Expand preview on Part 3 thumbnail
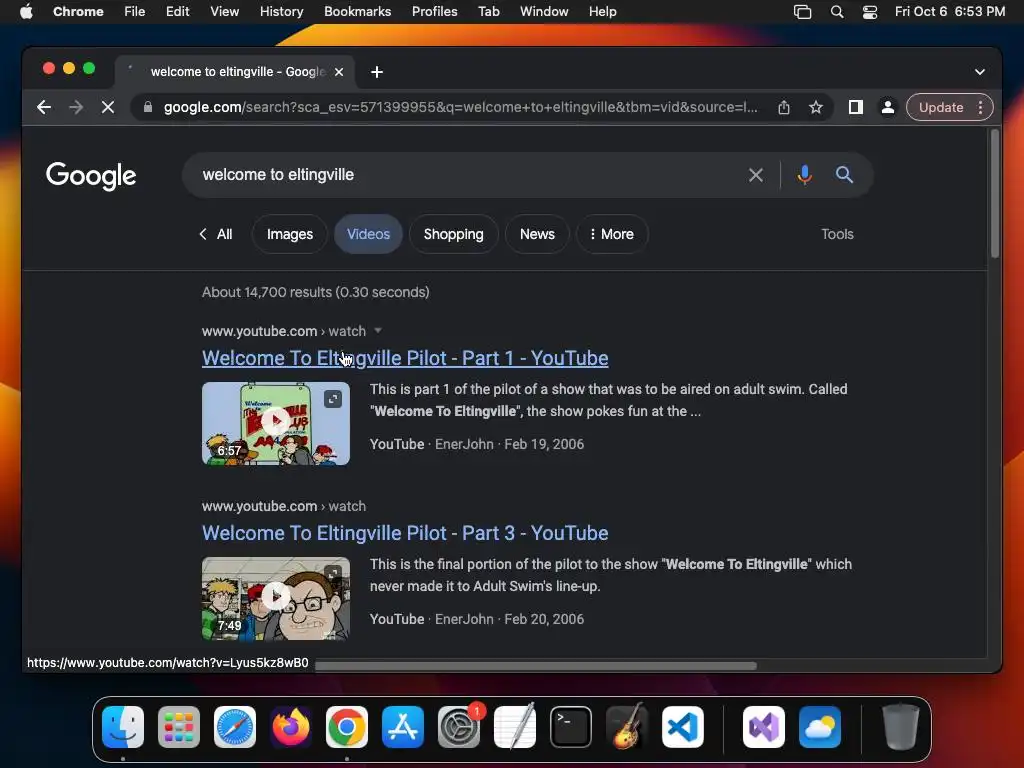The image size is (1024, 768). (x=333, y=573)
